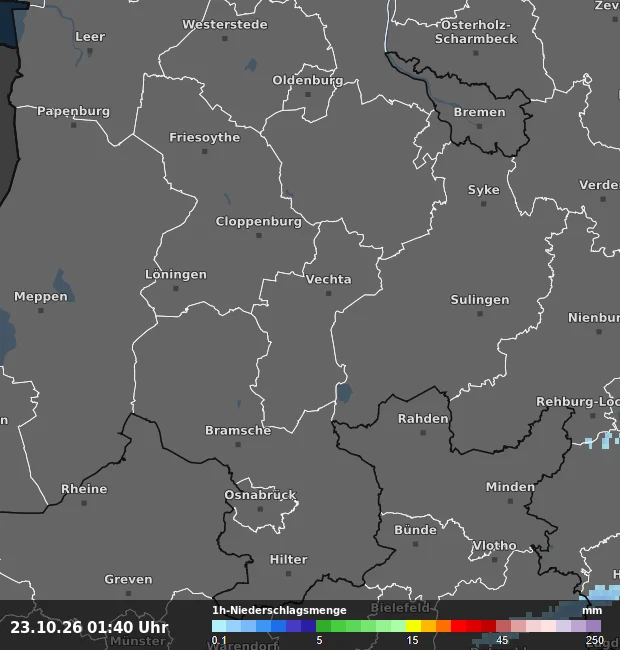Click the Löningen town label

(176, 274)
